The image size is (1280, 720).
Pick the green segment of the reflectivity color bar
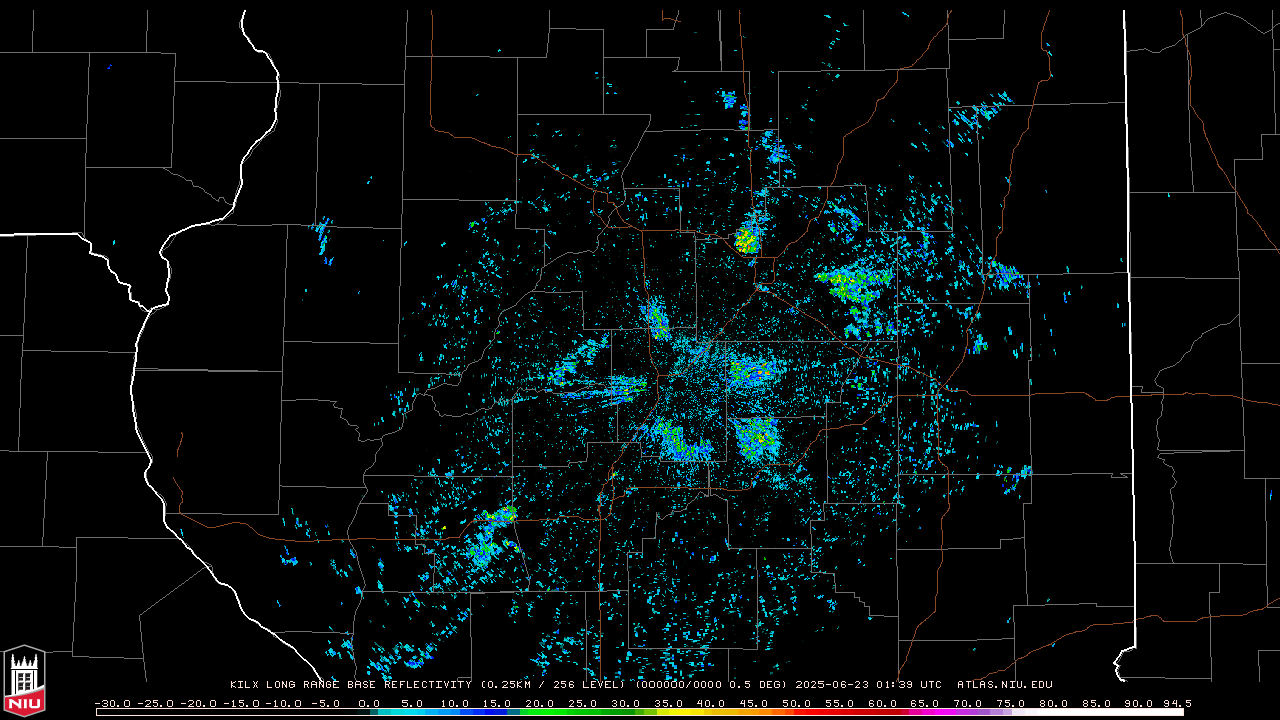coord(580,712)
